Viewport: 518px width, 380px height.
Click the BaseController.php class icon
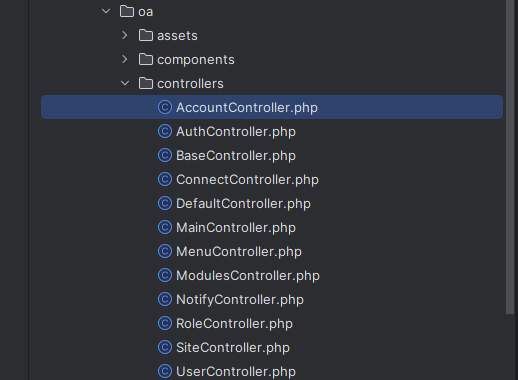[x=165, y=155]
